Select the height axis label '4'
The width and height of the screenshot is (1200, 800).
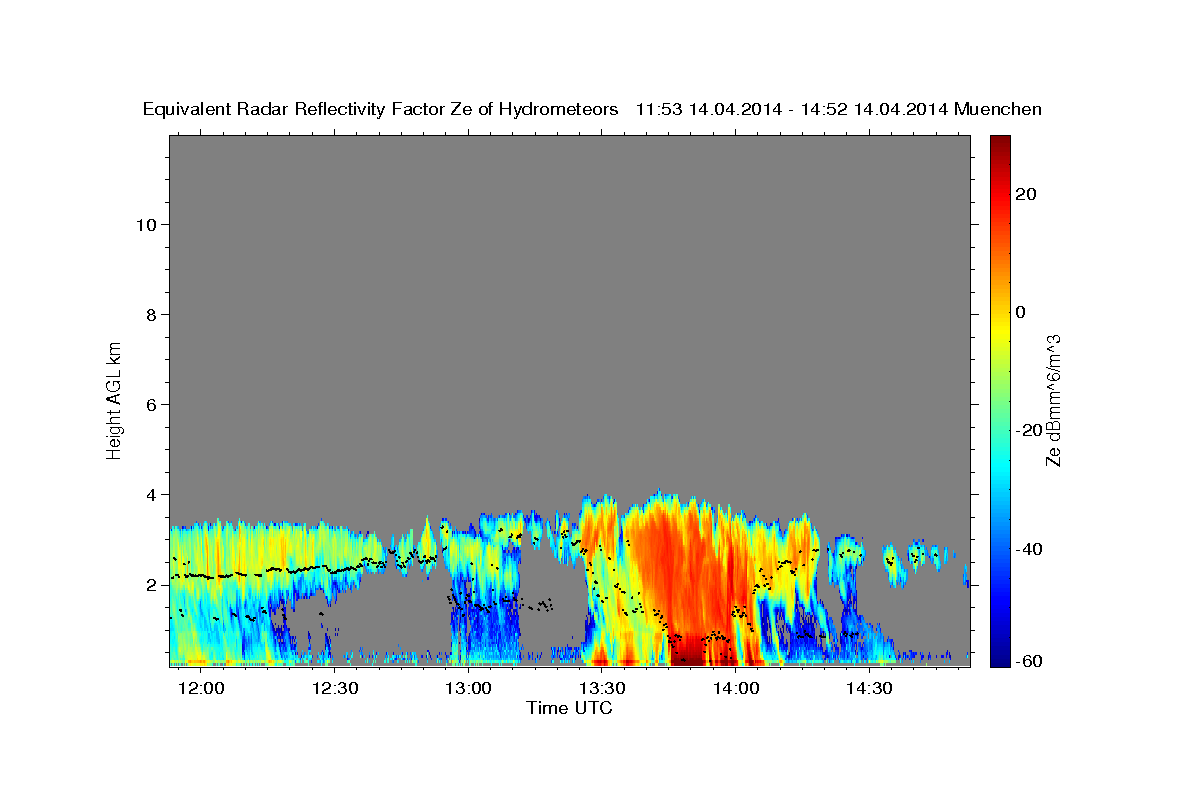[x=152, y=494]
